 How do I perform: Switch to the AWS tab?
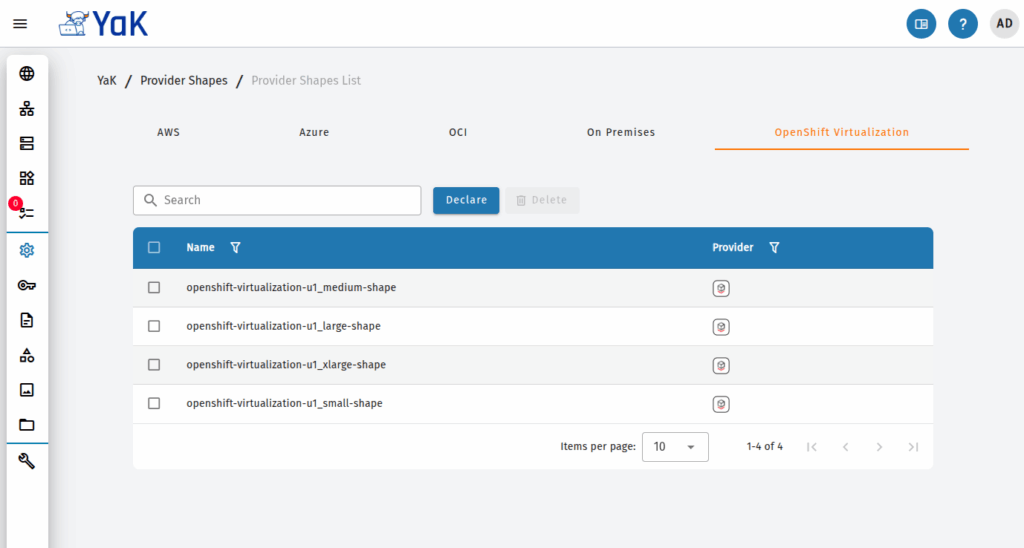[168, 133]
